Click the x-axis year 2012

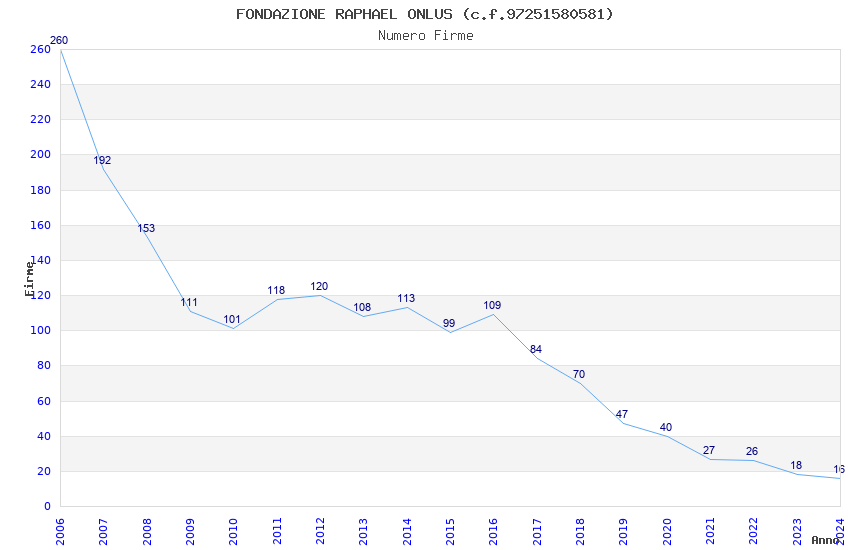pos(320,531)
